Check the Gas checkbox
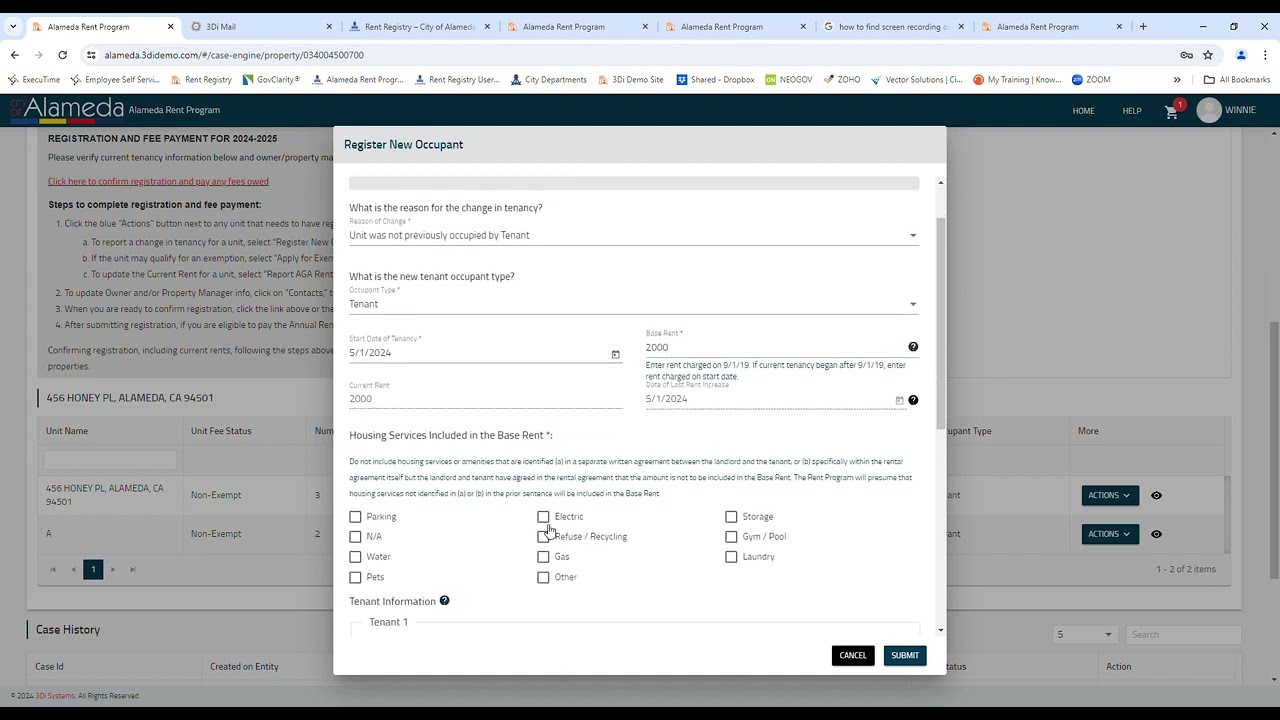Viewport: 1280px width, 720px height. 543,557
